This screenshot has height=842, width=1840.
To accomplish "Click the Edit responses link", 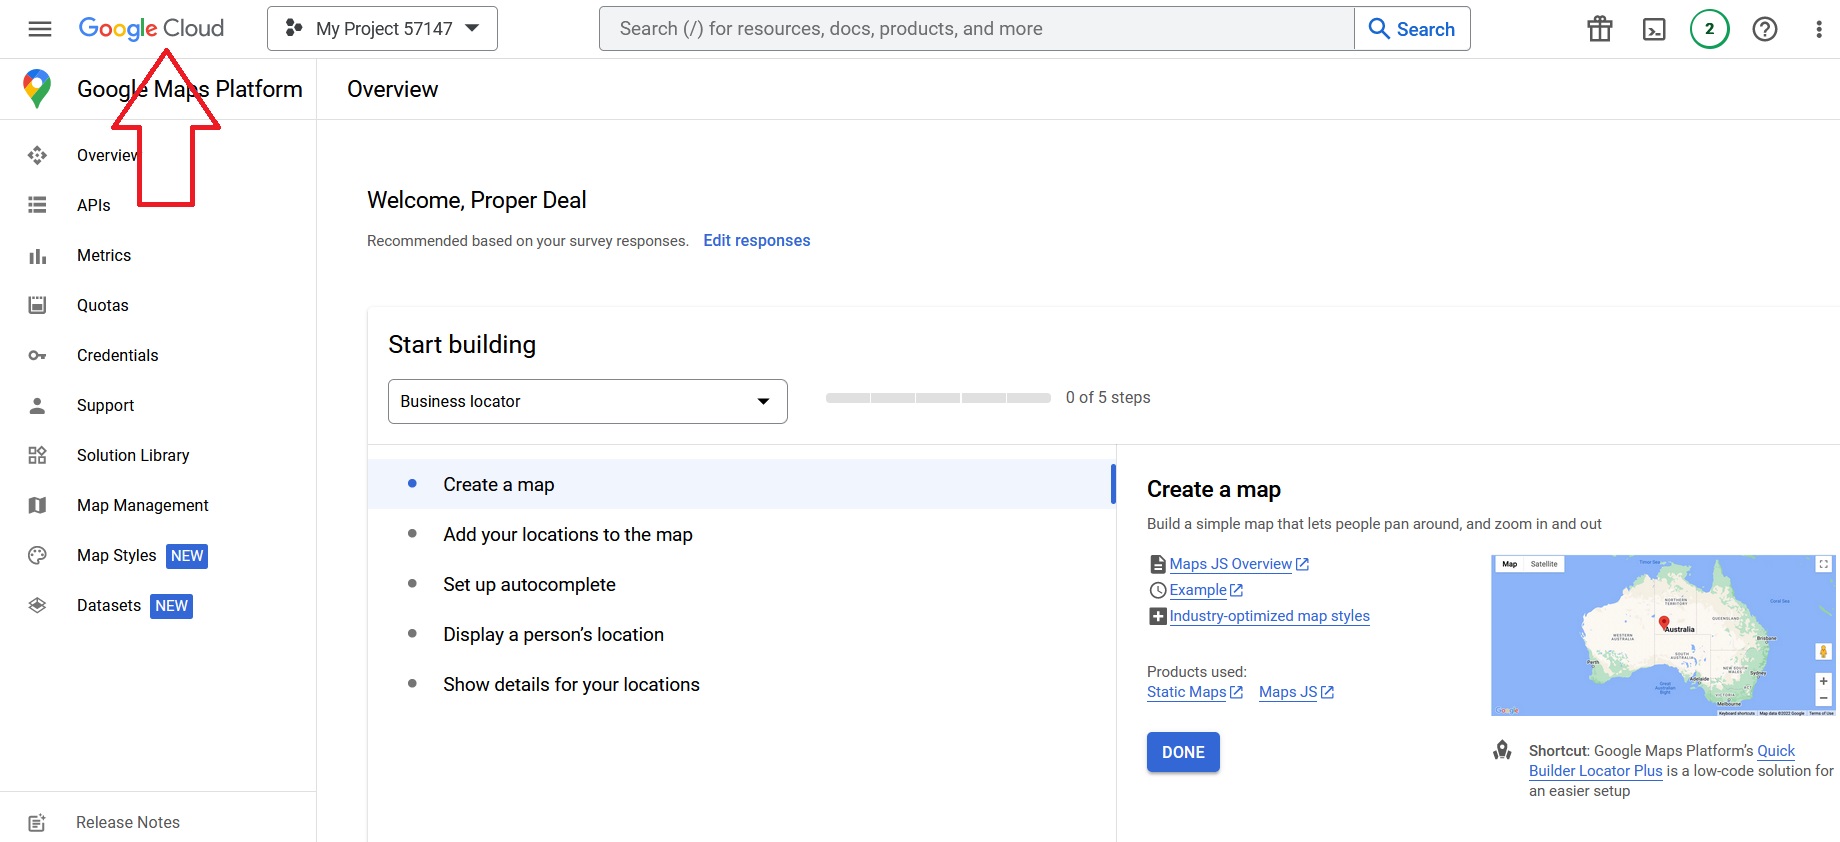I will (x=757, y=240).
